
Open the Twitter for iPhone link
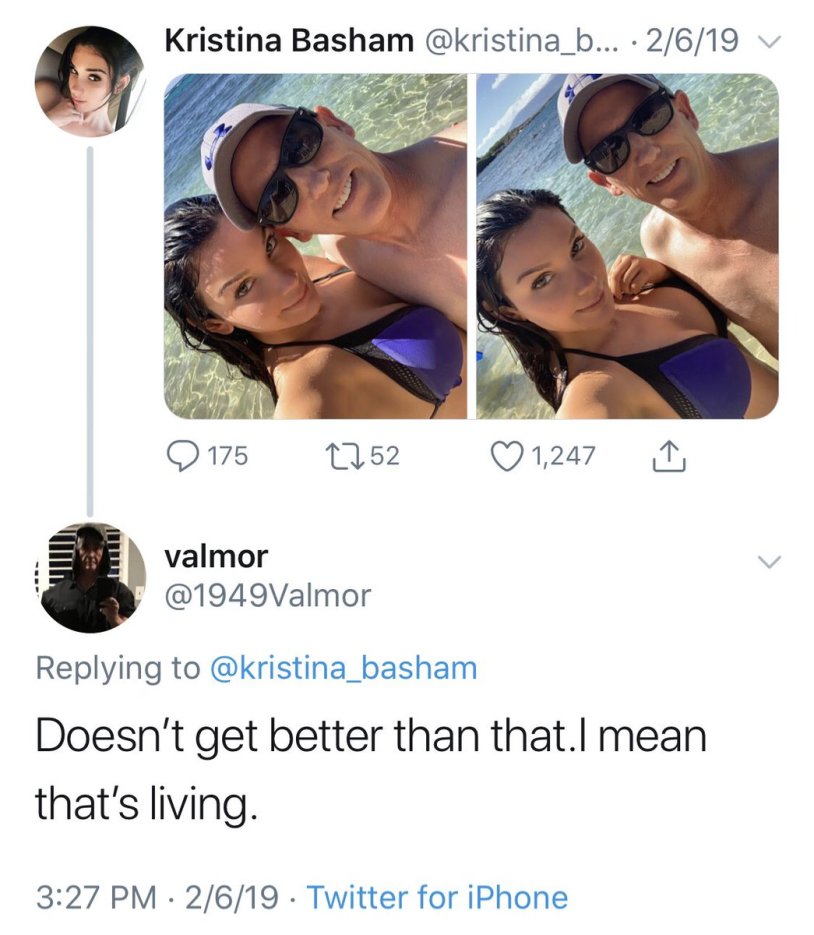click(437, 897)
